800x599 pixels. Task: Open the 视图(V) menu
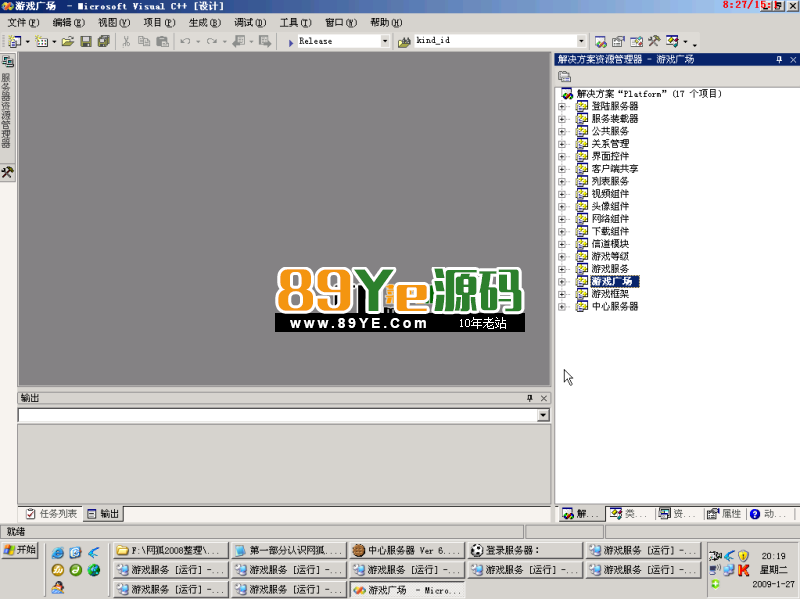(114, 23)
